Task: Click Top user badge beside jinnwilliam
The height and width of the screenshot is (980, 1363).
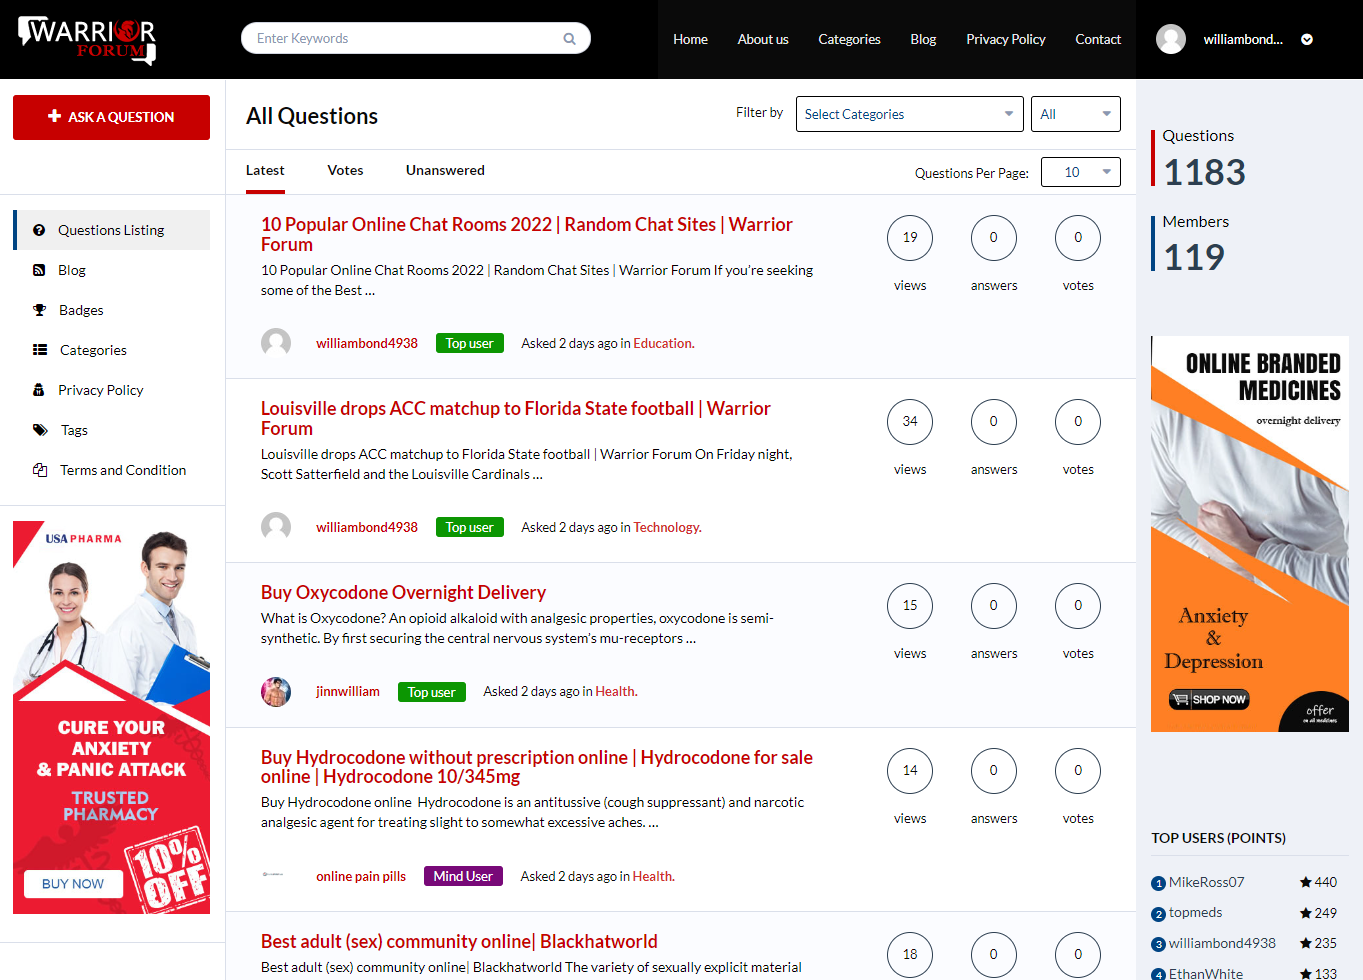Action: click(431, 692)
